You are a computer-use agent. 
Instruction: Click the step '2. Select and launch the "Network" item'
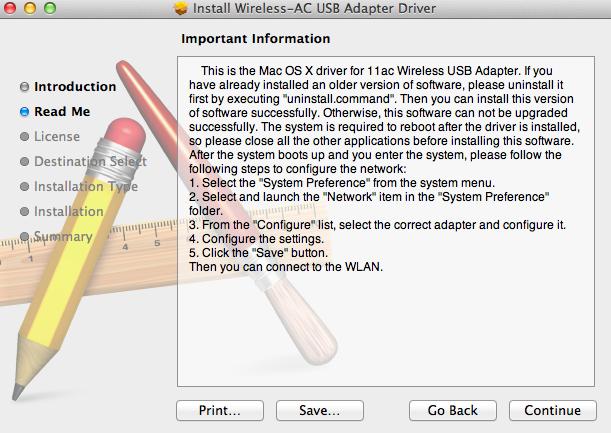(x=369, y=204)
